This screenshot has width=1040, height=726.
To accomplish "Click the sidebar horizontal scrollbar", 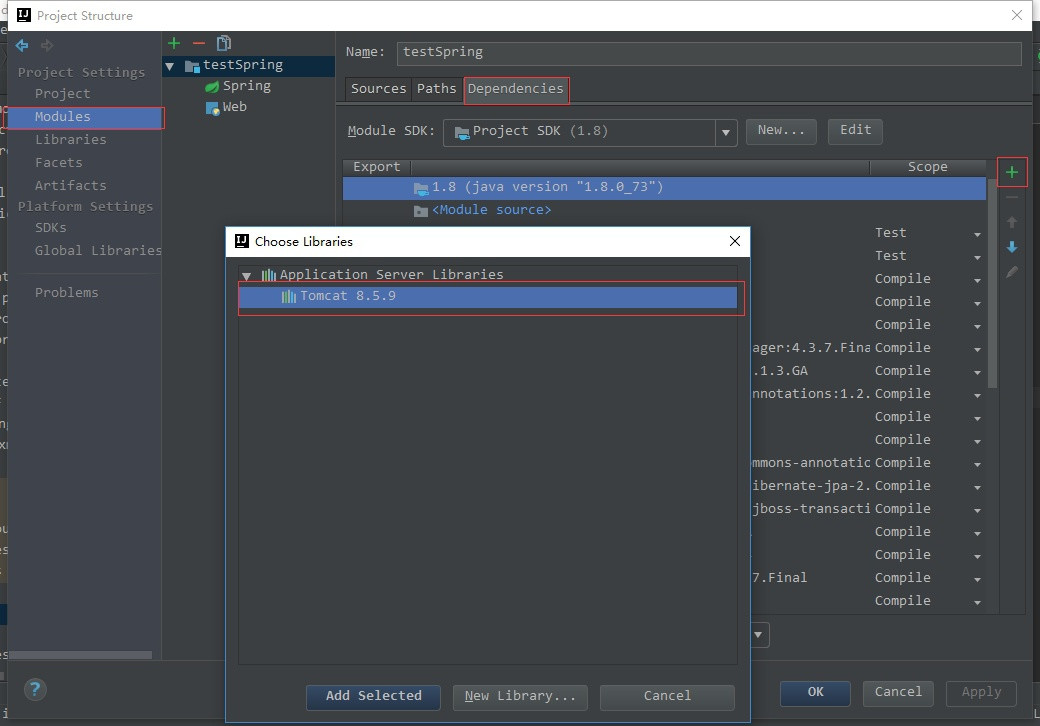I will (80, 655).
